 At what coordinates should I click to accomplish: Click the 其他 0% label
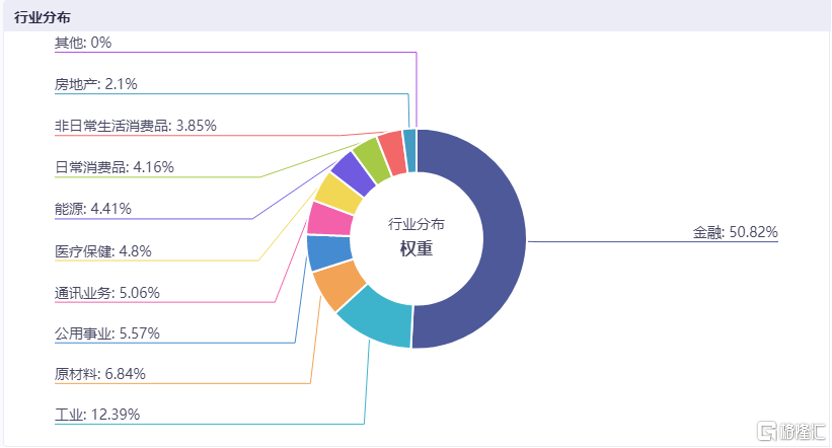pyautogui.click(x=83, y=42)
